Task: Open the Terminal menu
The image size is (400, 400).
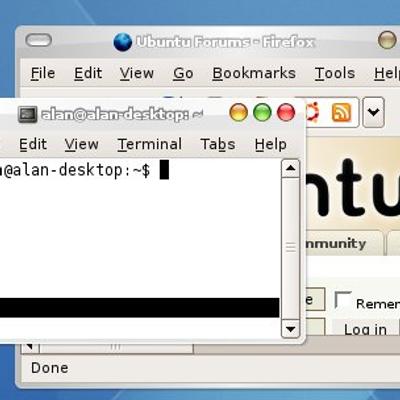Action: pos(150,145)
